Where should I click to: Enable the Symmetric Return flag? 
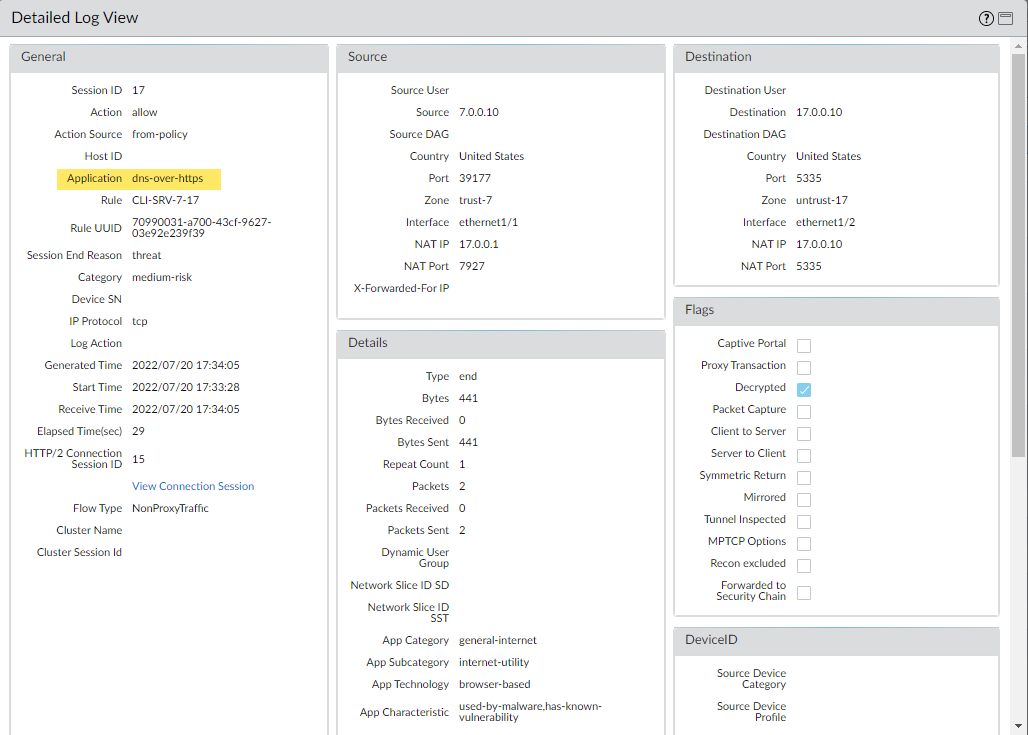click(x=804, y=477)
